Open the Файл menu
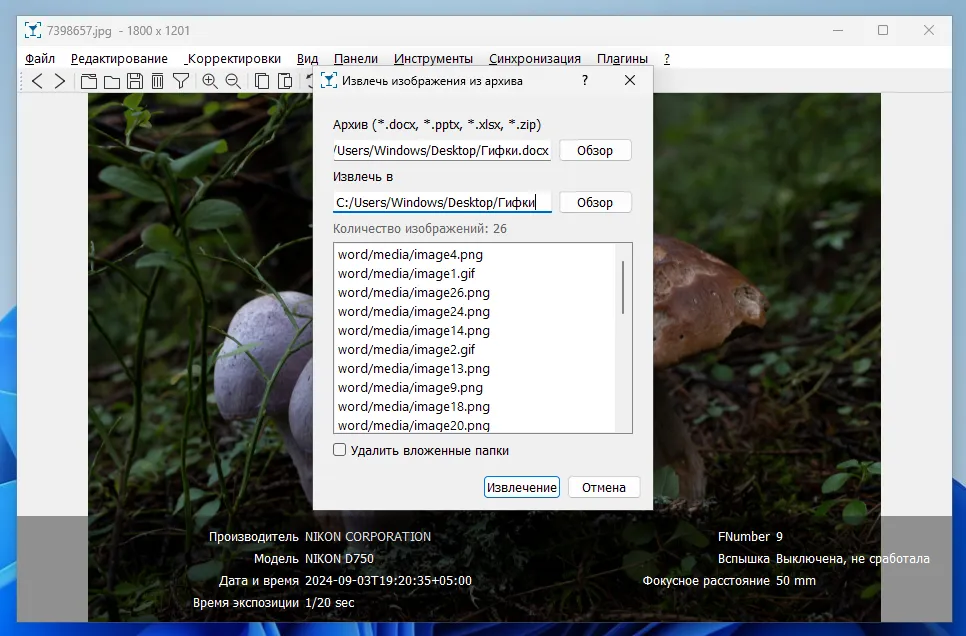The height and width of the screenshot is (636, 966). tap(40, 59)
